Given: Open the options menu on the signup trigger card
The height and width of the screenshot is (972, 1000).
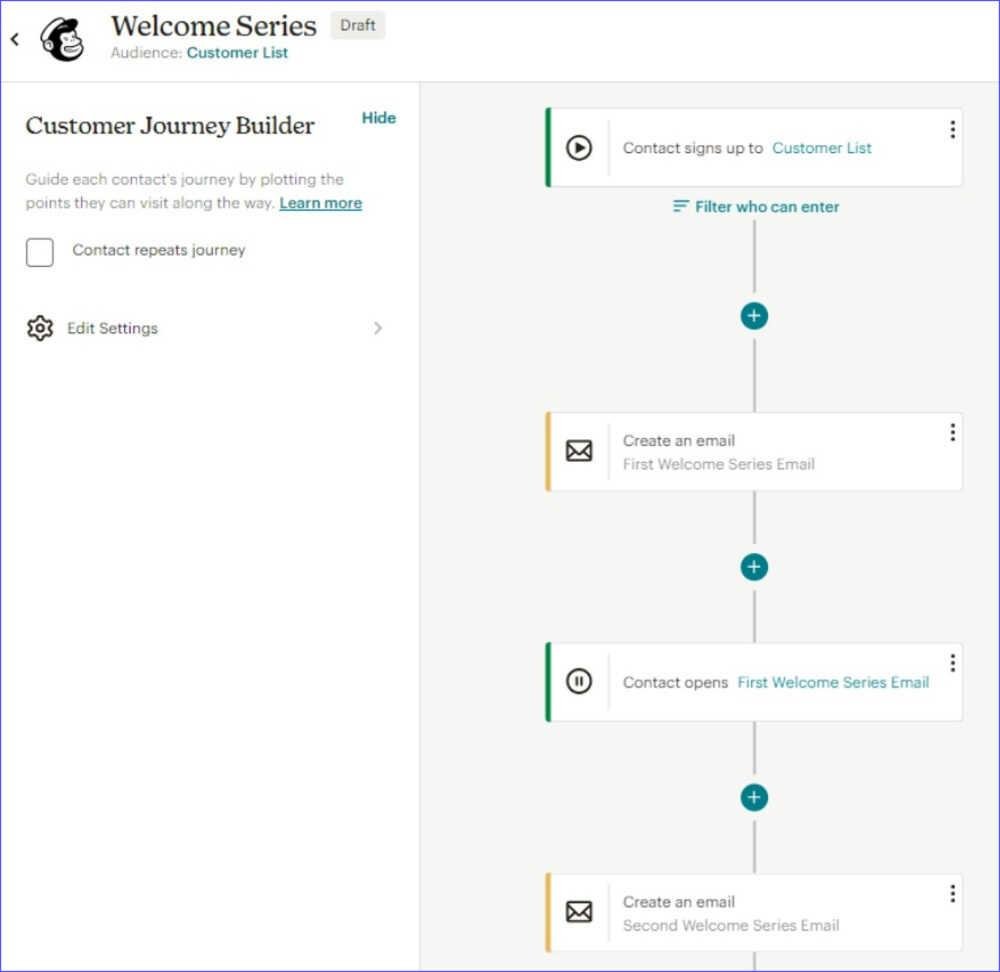Looking at the screenshot, I should click(952, 128).
